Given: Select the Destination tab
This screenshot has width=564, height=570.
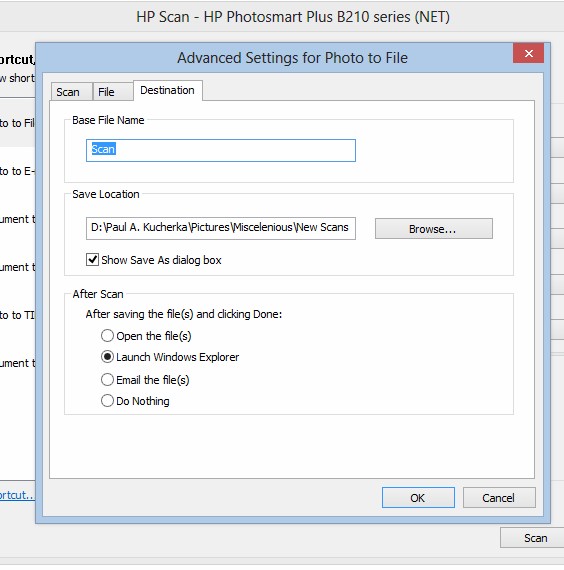Looking at the screenshot, I should (x=168, y=90).
